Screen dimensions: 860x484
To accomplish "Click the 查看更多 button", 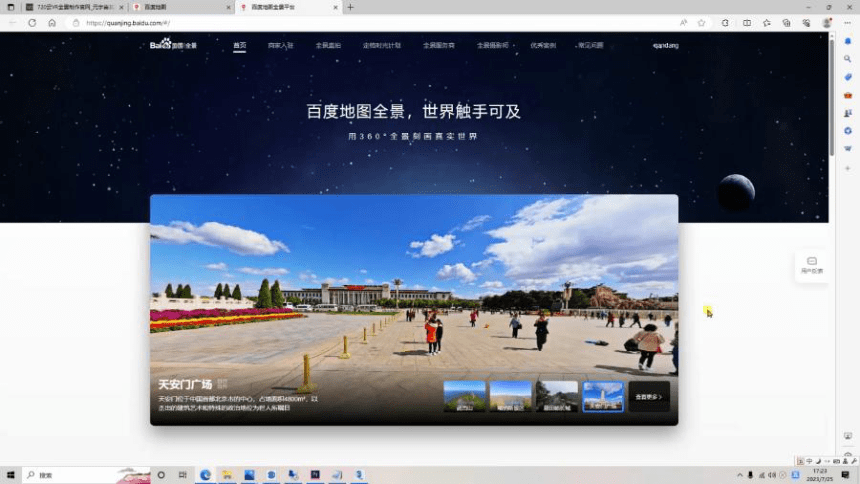I will tap(649, 396).
